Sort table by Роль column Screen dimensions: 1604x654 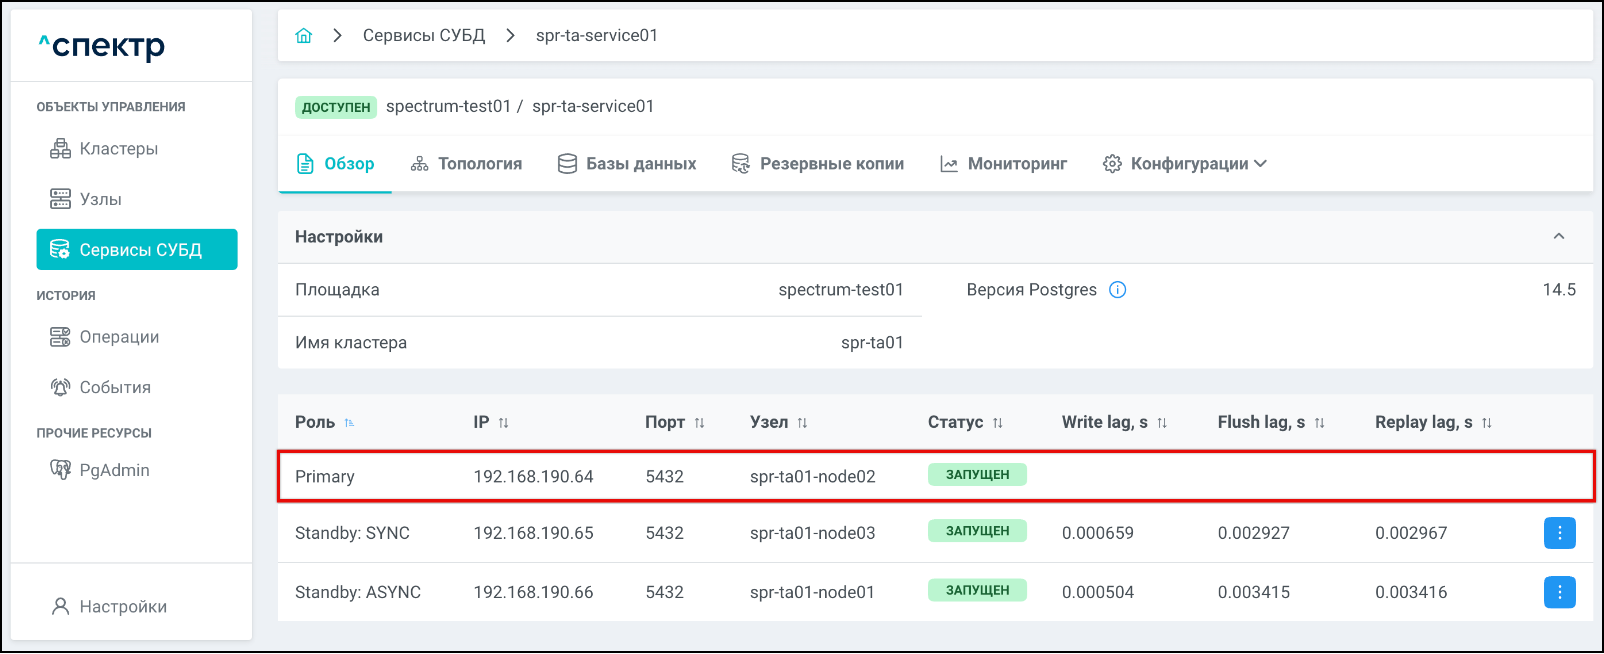(x=349, y=423)
